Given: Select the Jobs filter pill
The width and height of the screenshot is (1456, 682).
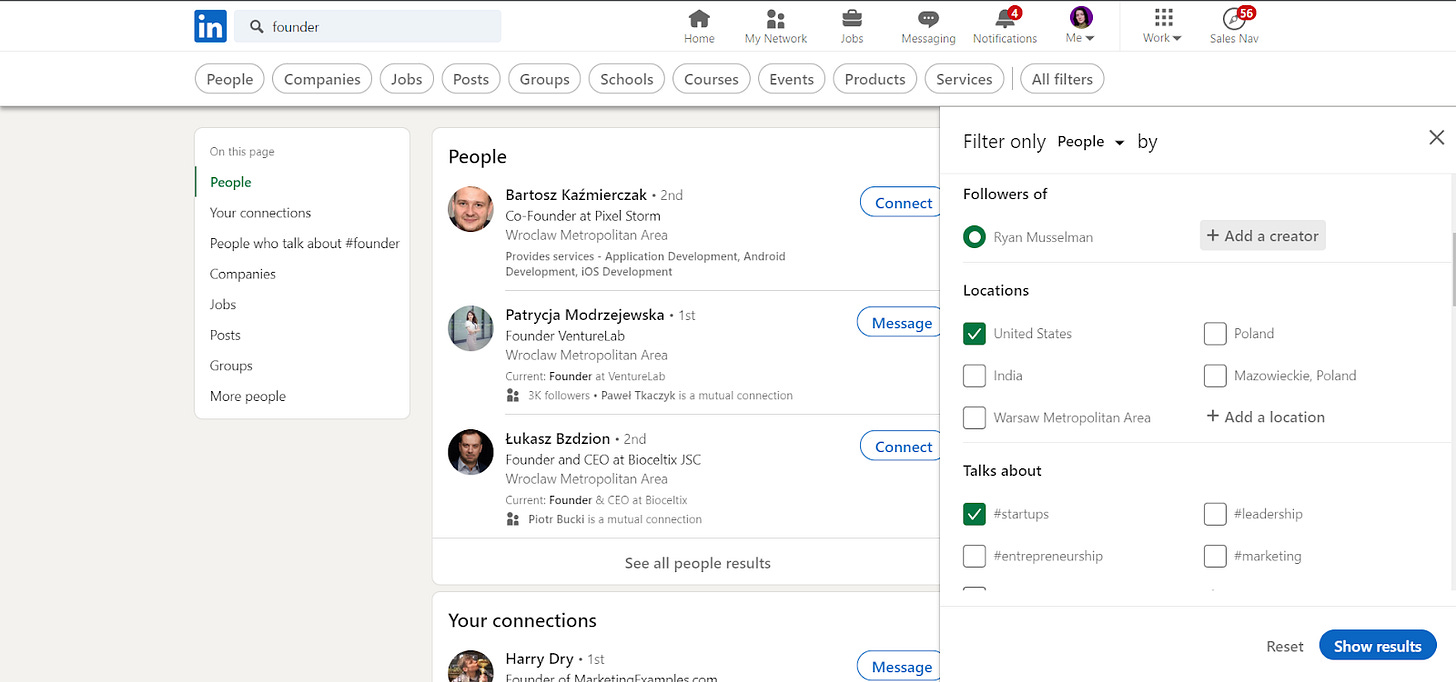Looking at the screenshot, I should click(406, 79).
